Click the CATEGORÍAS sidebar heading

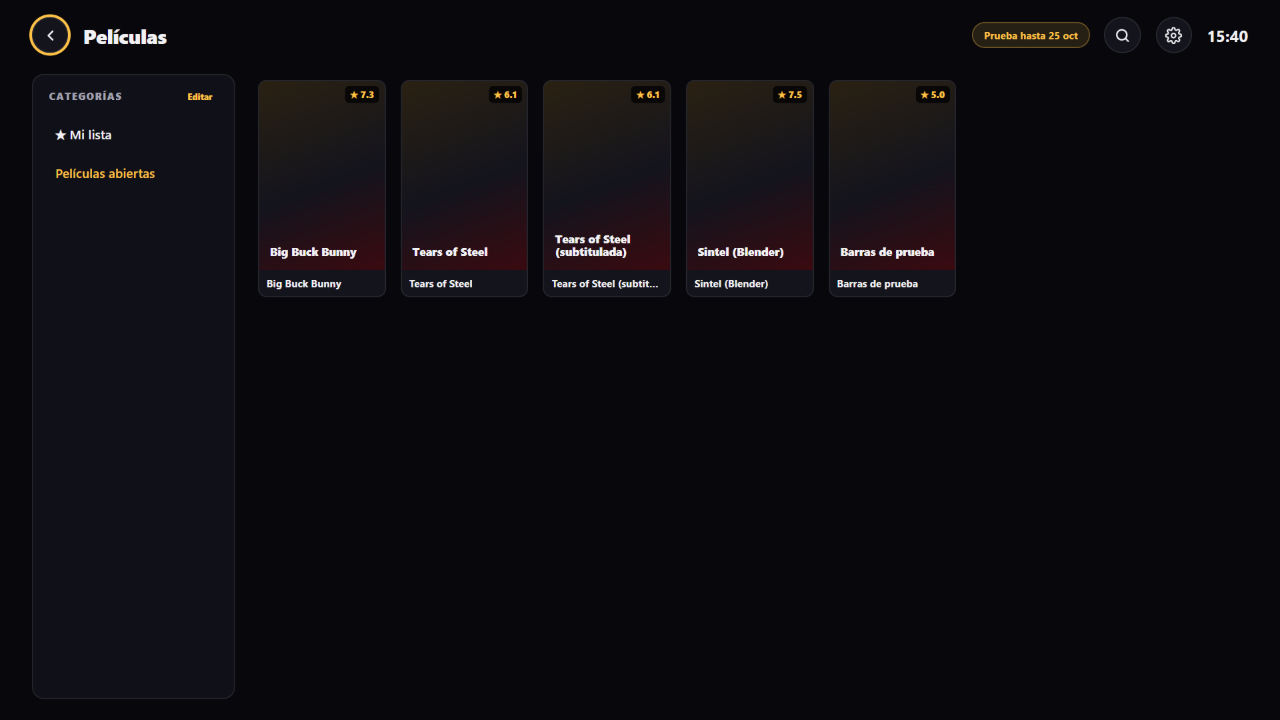tap(85, 97)
